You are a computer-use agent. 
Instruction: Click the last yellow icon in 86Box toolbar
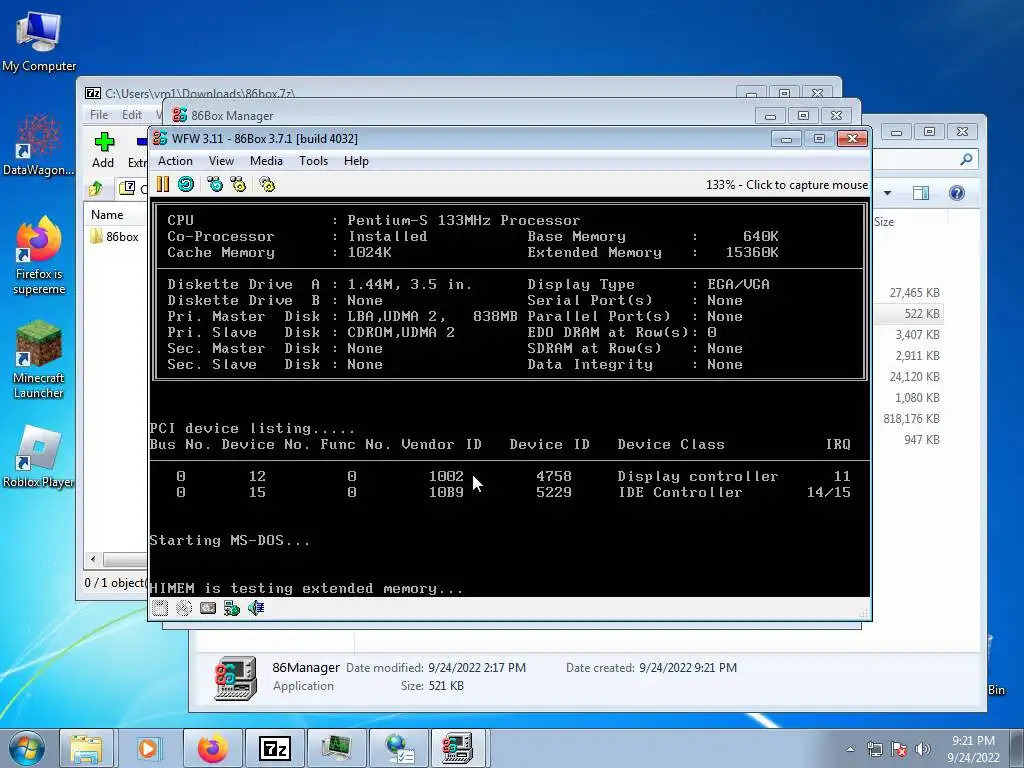267,185
